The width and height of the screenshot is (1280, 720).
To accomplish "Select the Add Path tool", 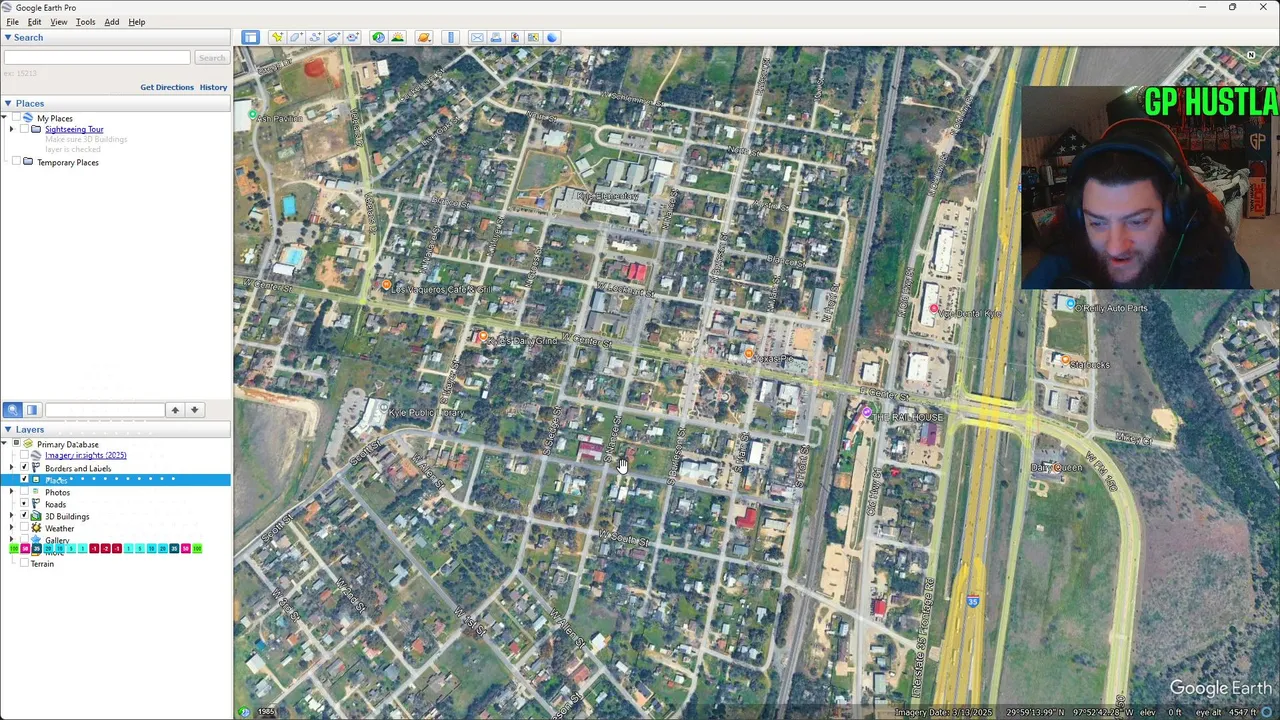I will tap(315, 37).
